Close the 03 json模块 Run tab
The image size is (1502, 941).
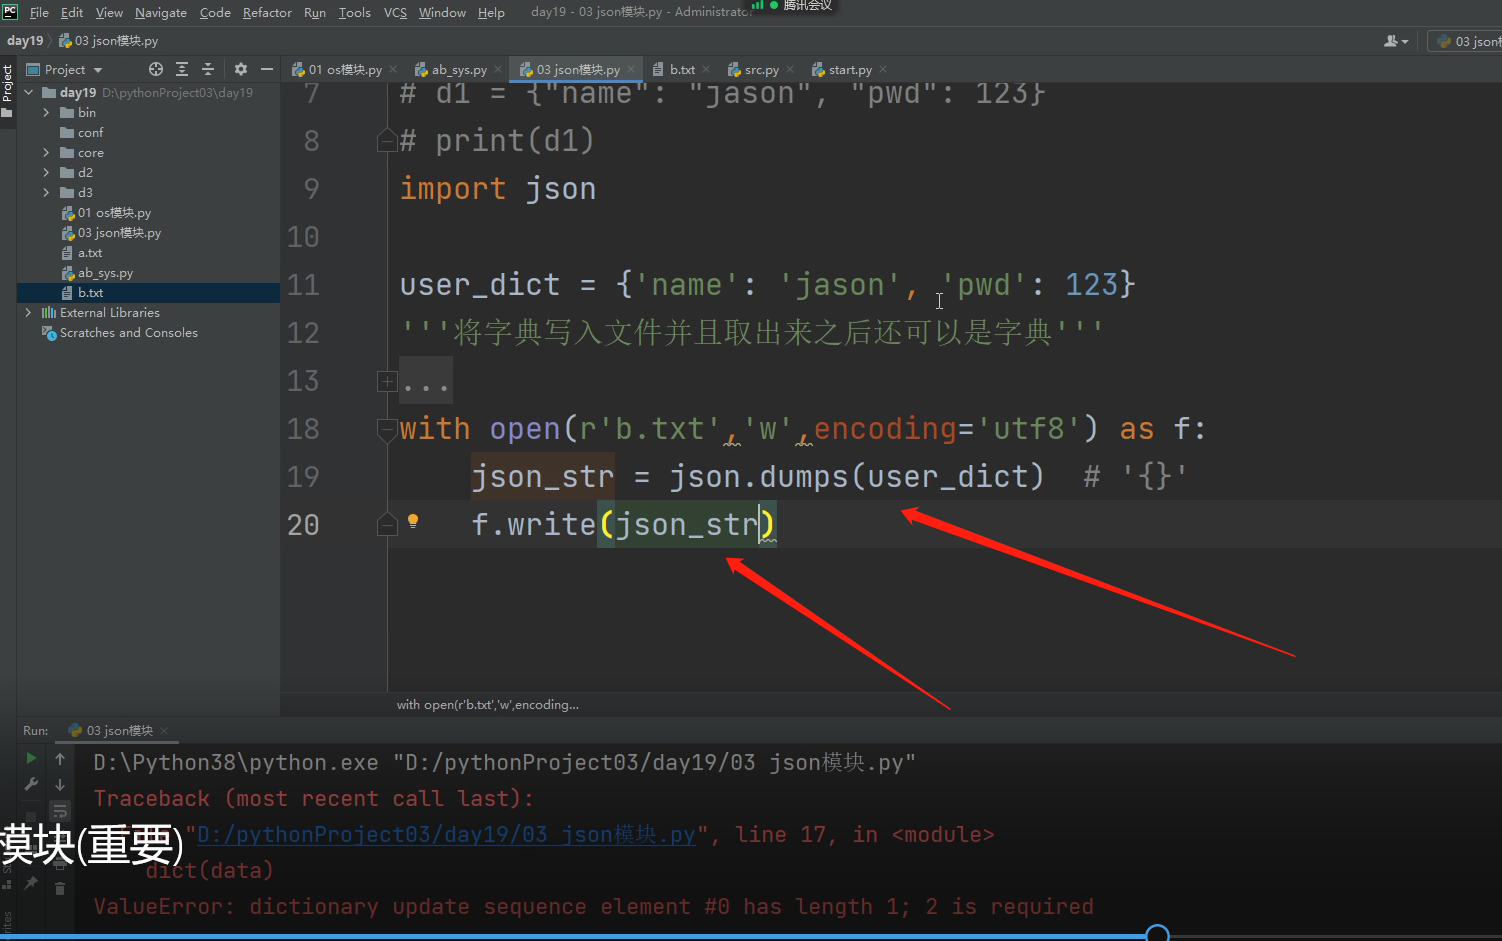pyautogui.click(x=164, y=731)
